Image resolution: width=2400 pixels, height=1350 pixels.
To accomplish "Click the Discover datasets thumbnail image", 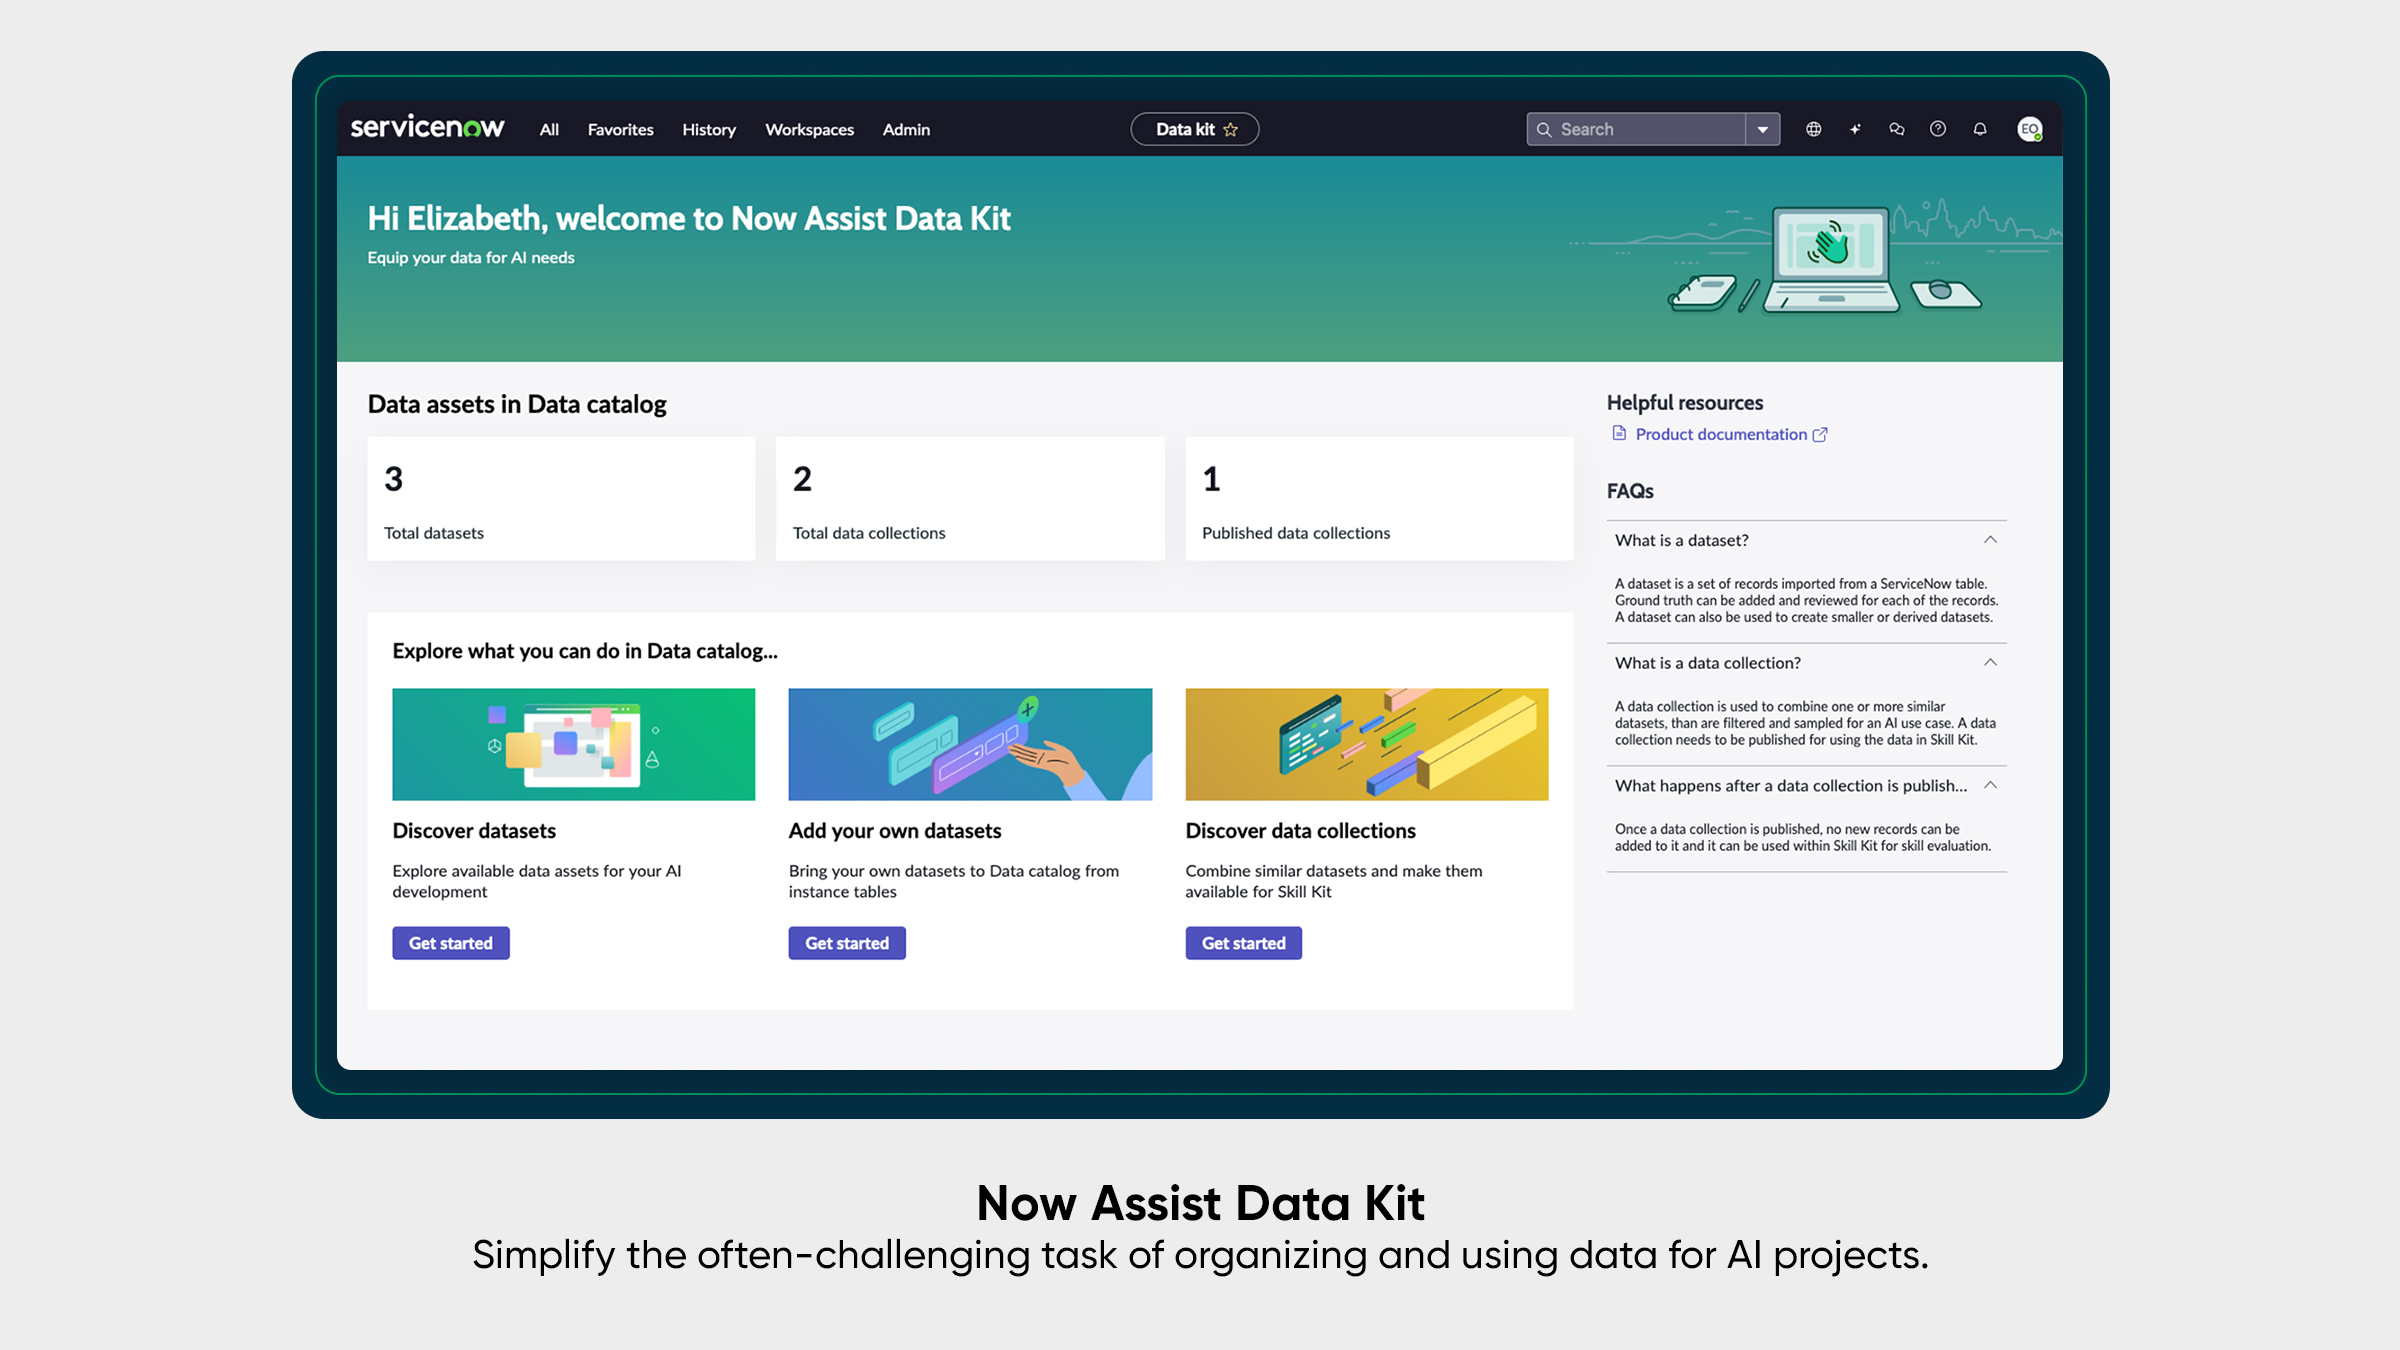I will 573,744.
